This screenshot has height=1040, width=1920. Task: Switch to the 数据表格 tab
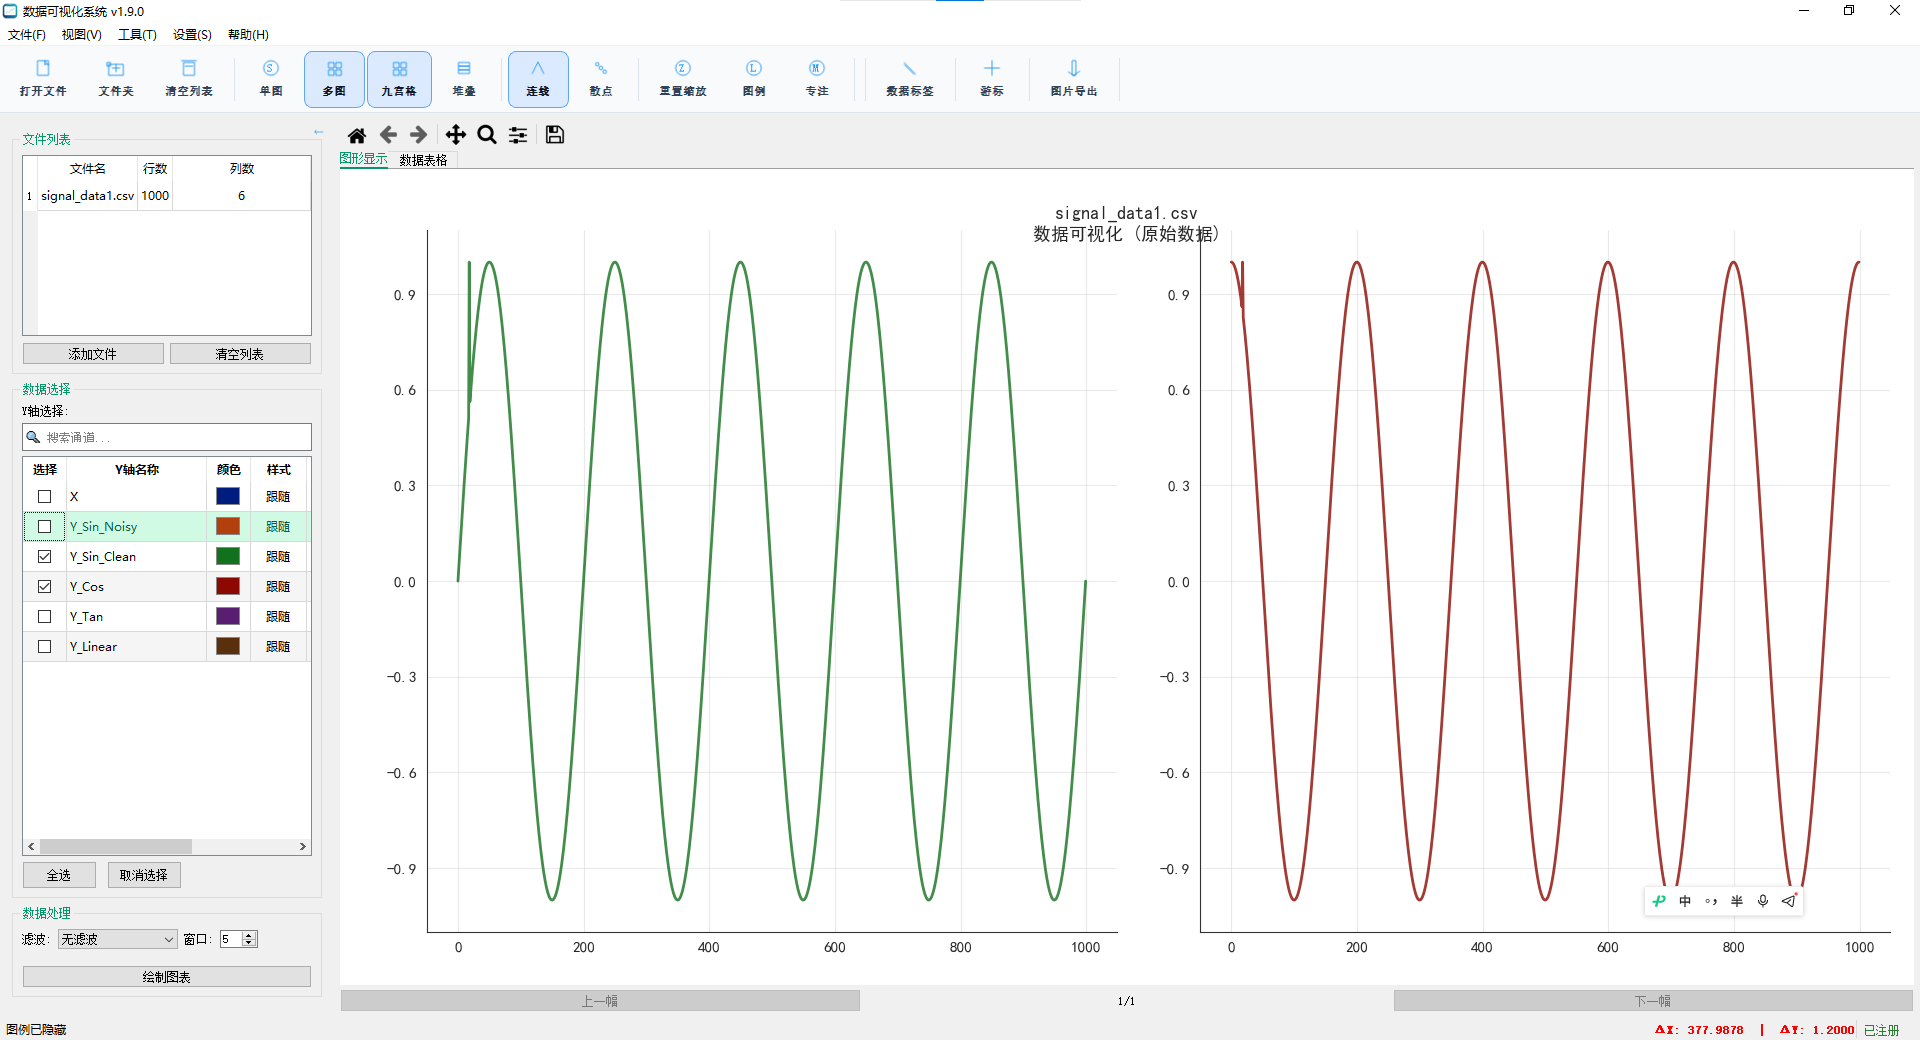pyautogui.click(x=424, y=160)
